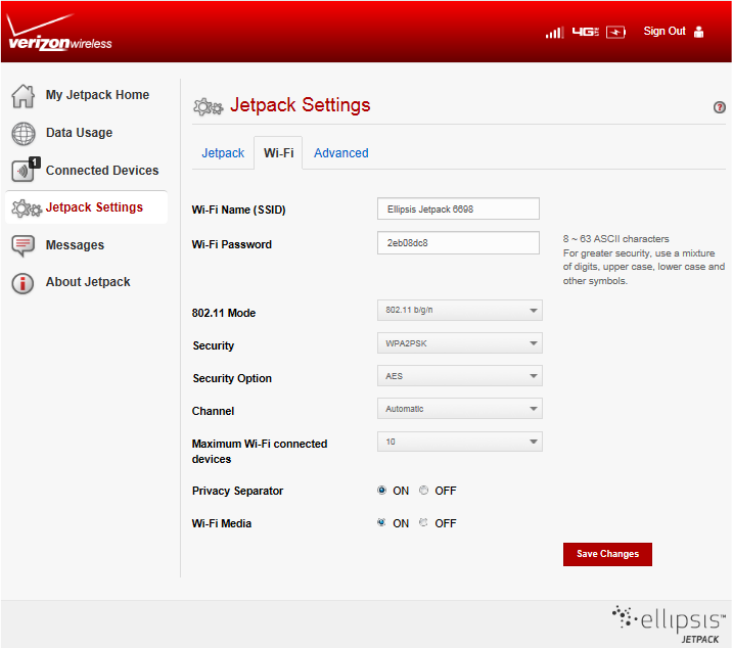
Task: Click the Jetpack Settings page heading
Action: point(300,105)
